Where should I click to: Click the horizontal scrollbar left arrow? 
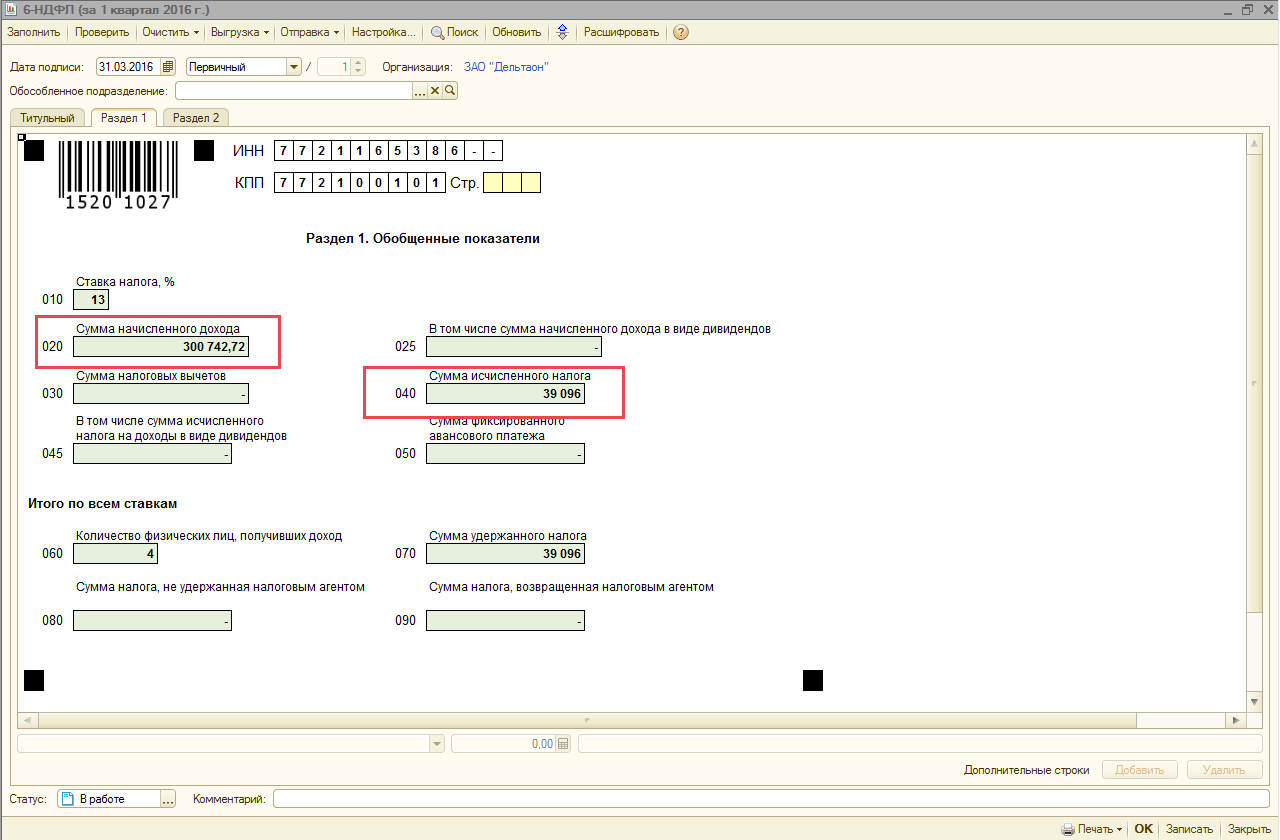[x=26, y=720]
